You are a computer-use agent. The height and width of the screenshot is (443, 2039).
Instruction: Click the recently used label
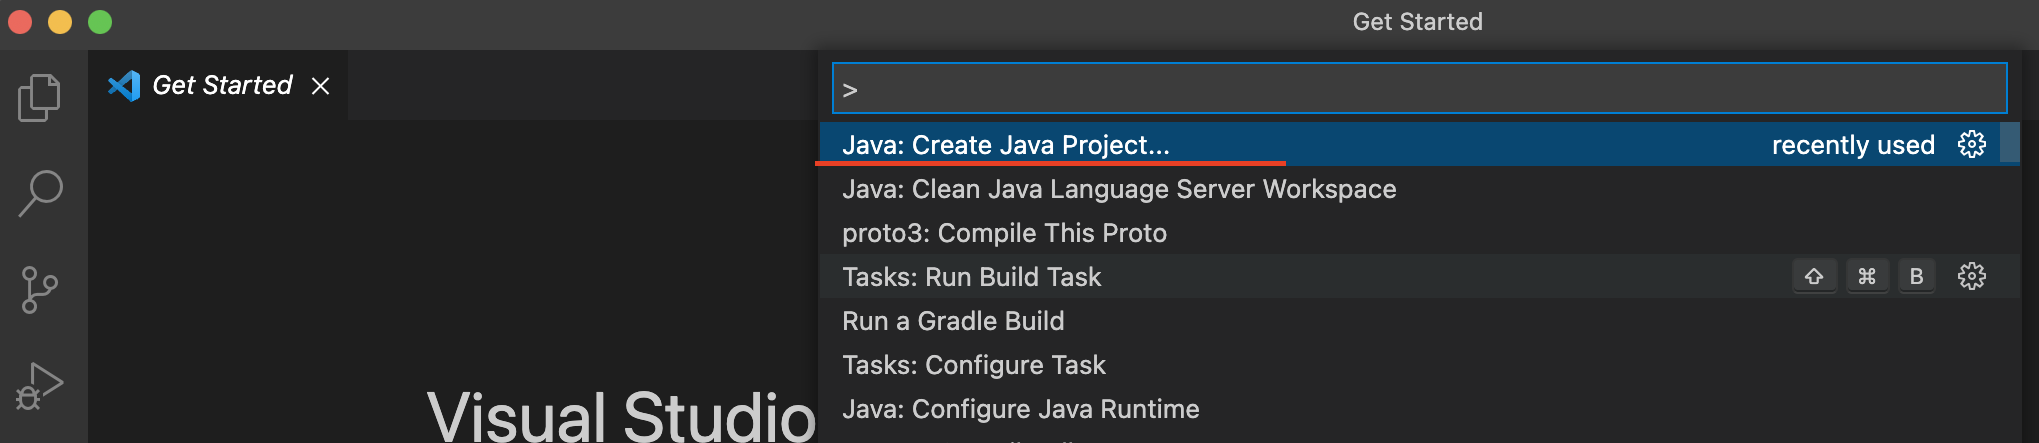point(1853,145)
